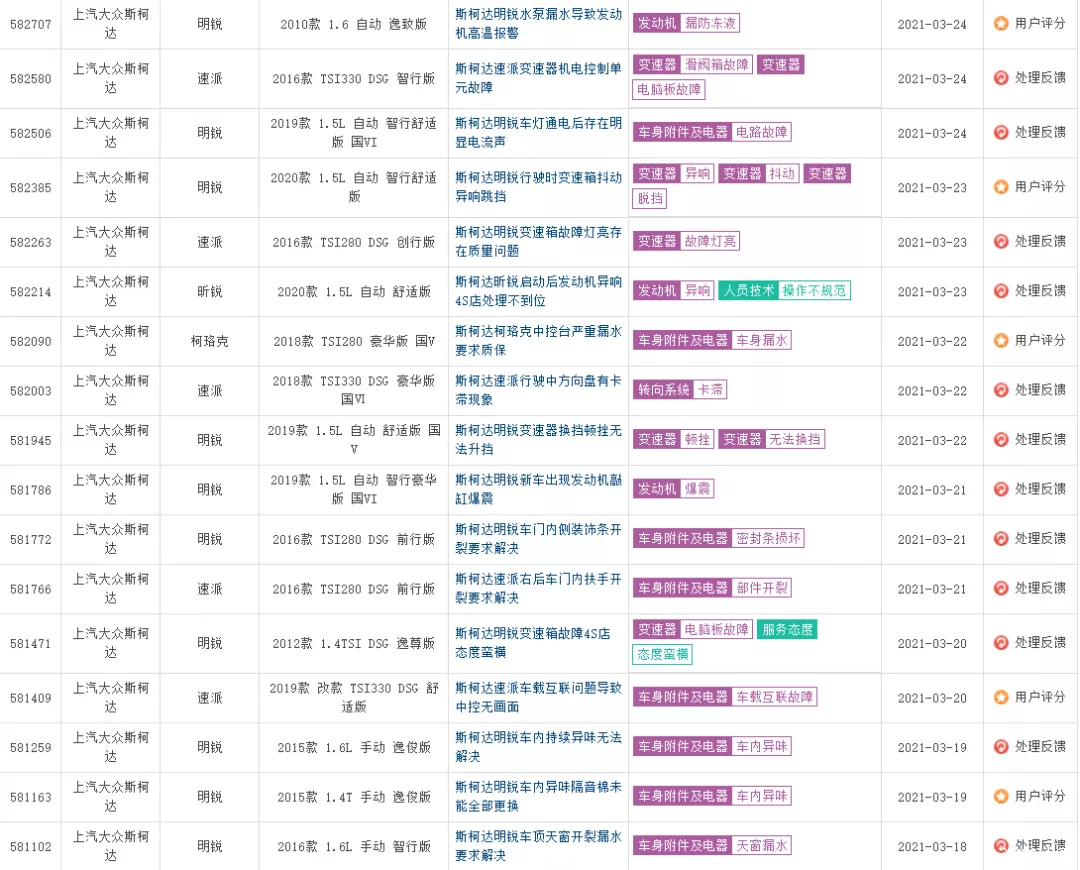Open complaint 斯柯达明锐水泵漏水导致发动机高温报警

click(x=538, y=23)
